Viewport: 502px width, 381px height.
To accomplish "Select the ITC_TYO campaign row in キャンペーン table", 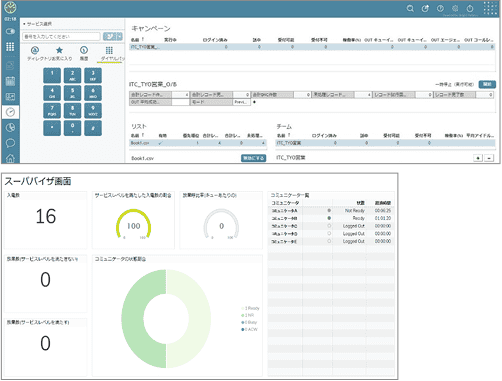I will click(312, 47).
